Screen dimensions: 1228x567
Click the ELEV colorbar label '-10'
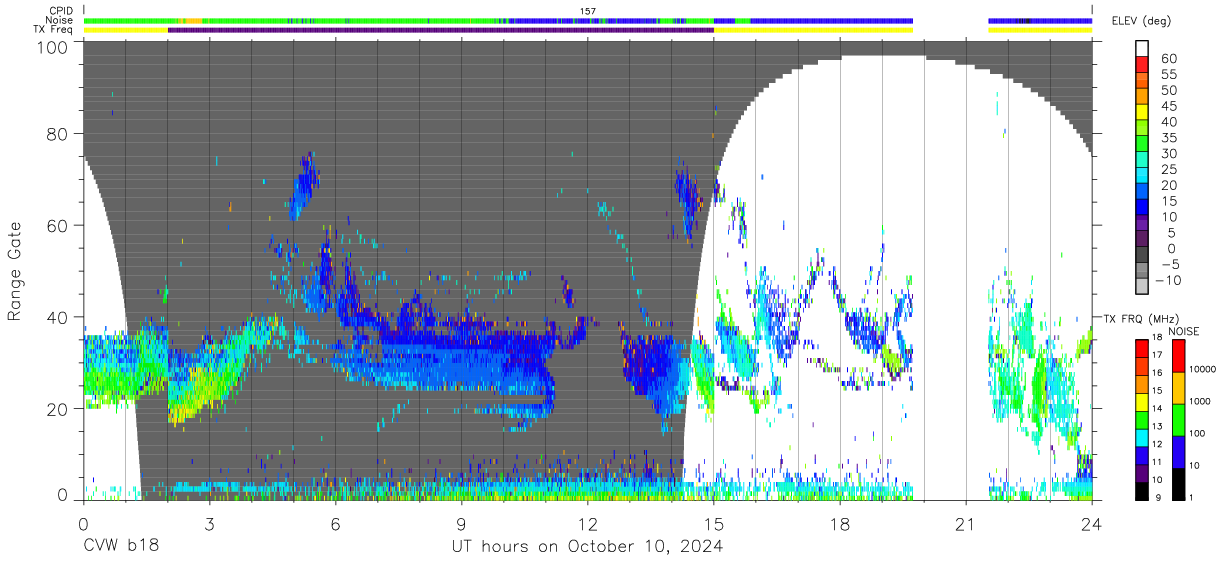[1169, 280]
